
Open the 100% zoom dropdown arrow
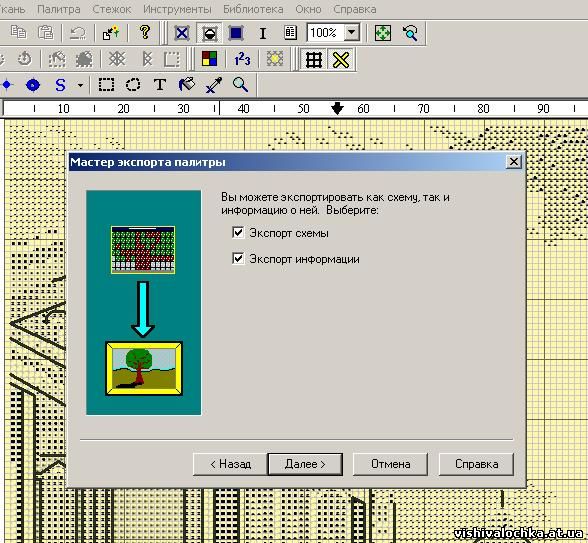352,33
